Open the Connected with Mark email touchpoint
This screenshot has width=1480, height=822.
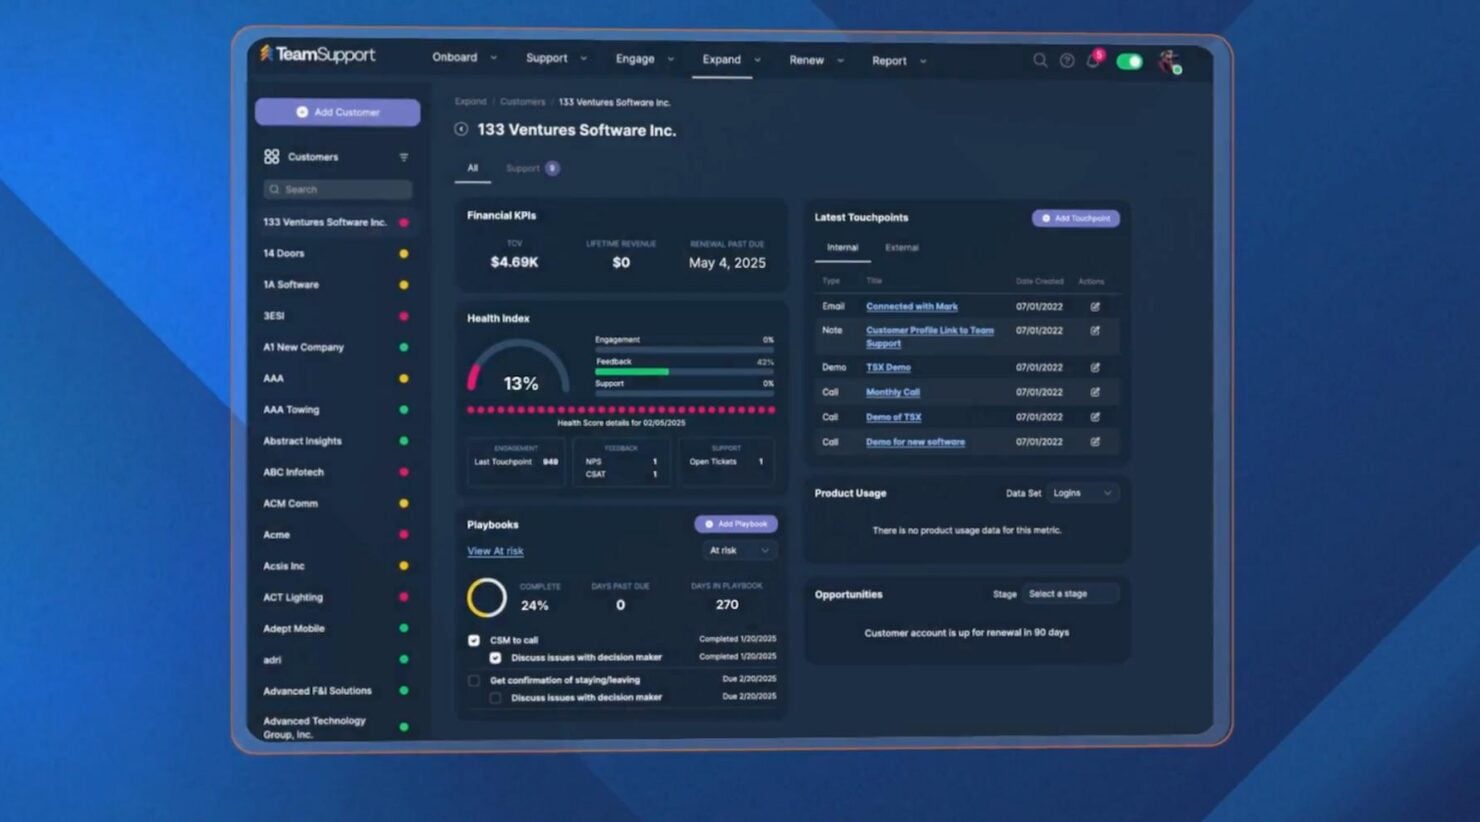point(911,306)
